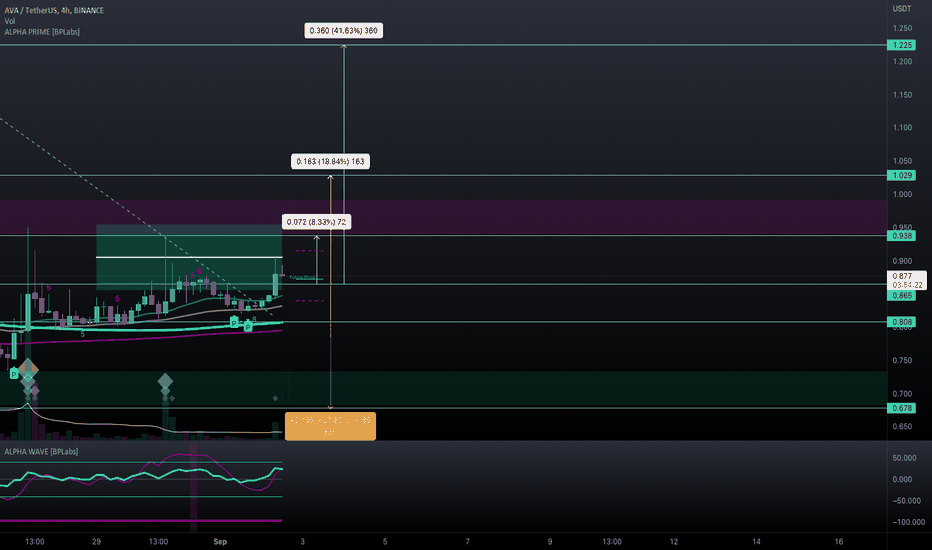Click the 12 date label on the time axis
Image resolution: width=932 pixels, height=550 pixels.
(674, 542)
